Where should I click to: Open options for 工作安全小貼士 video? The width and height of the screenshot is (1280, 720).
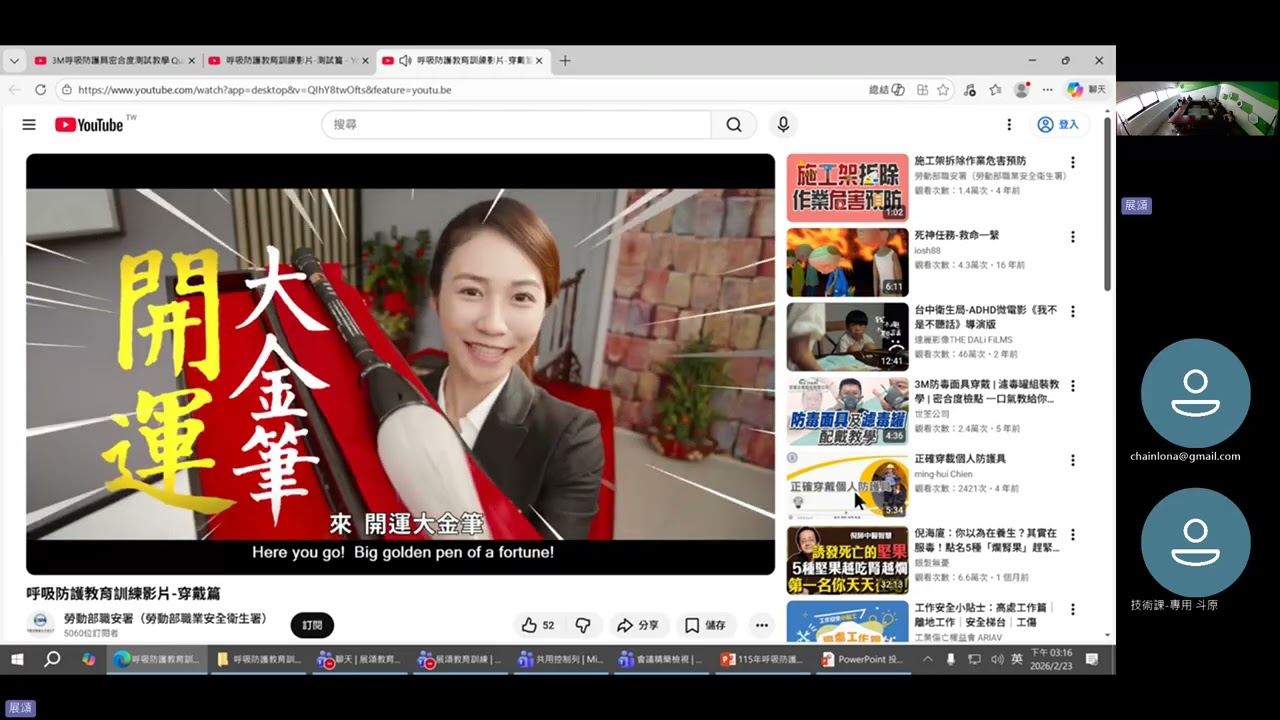(1073, 610)
